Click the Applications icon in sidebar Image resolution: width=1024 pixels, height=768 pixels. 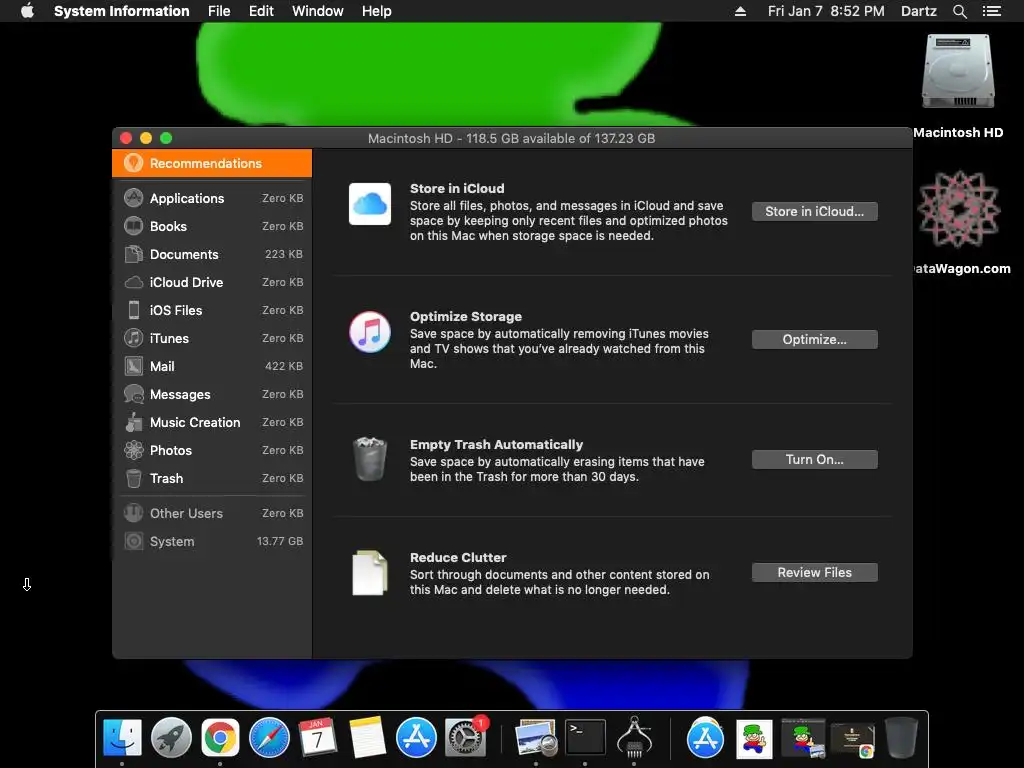[134, 198]
